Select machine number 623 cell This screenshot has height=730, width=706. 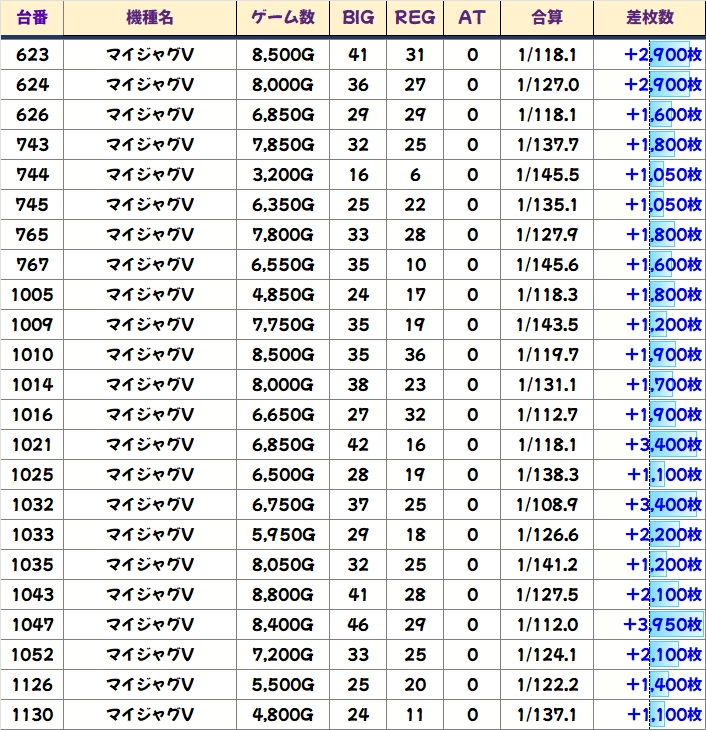[32, 54]
